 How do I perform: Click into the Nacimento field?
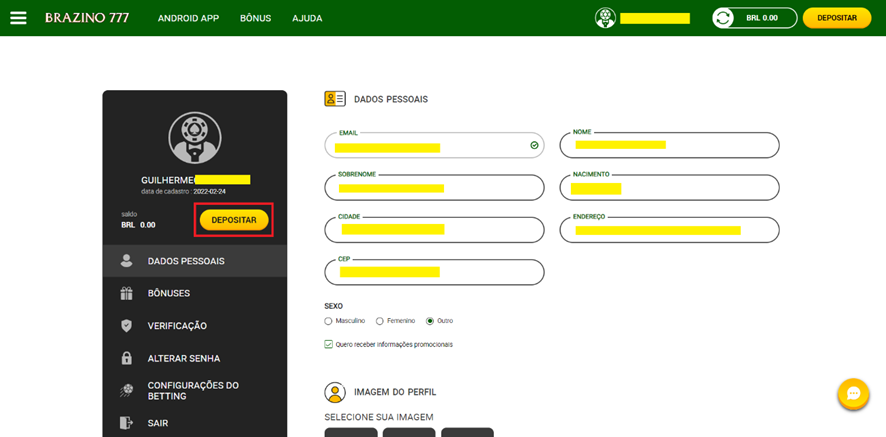point(670,187)
